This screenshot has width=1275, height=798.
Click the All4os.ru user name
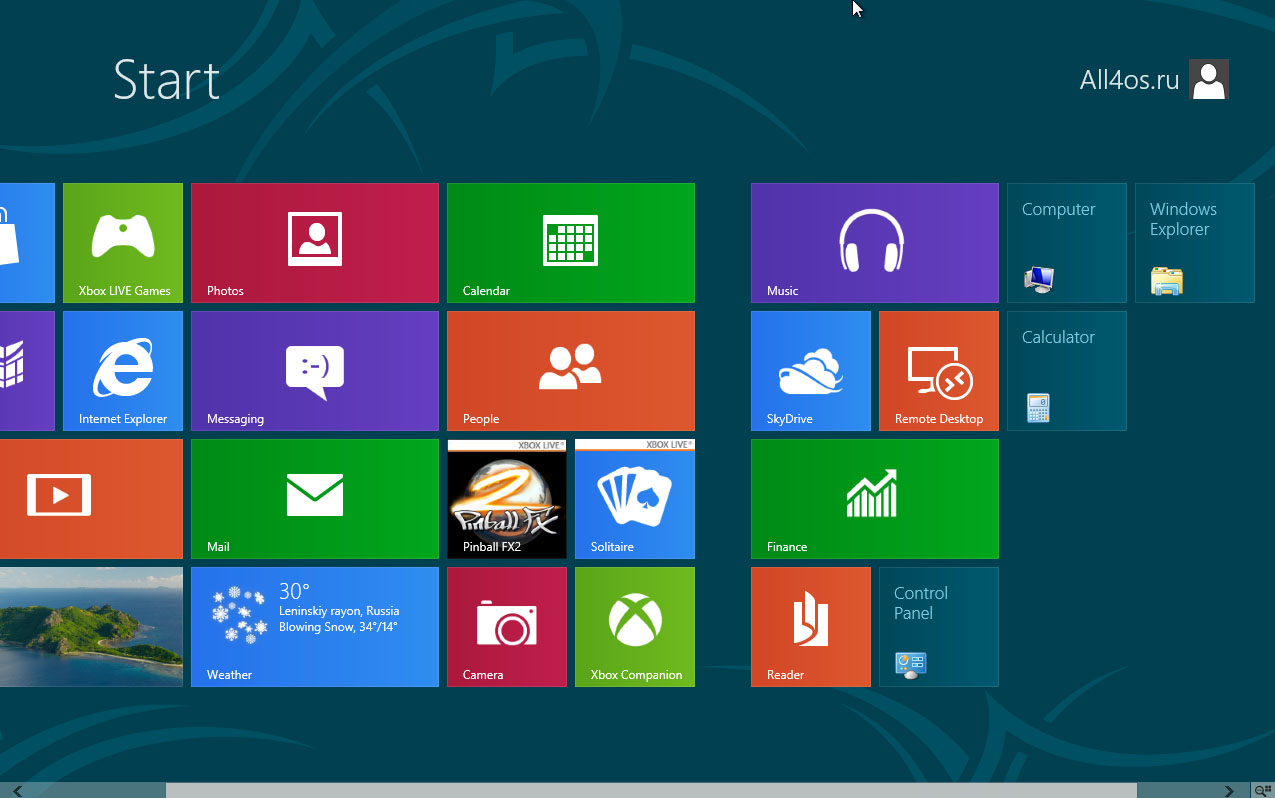point(1129,80)
